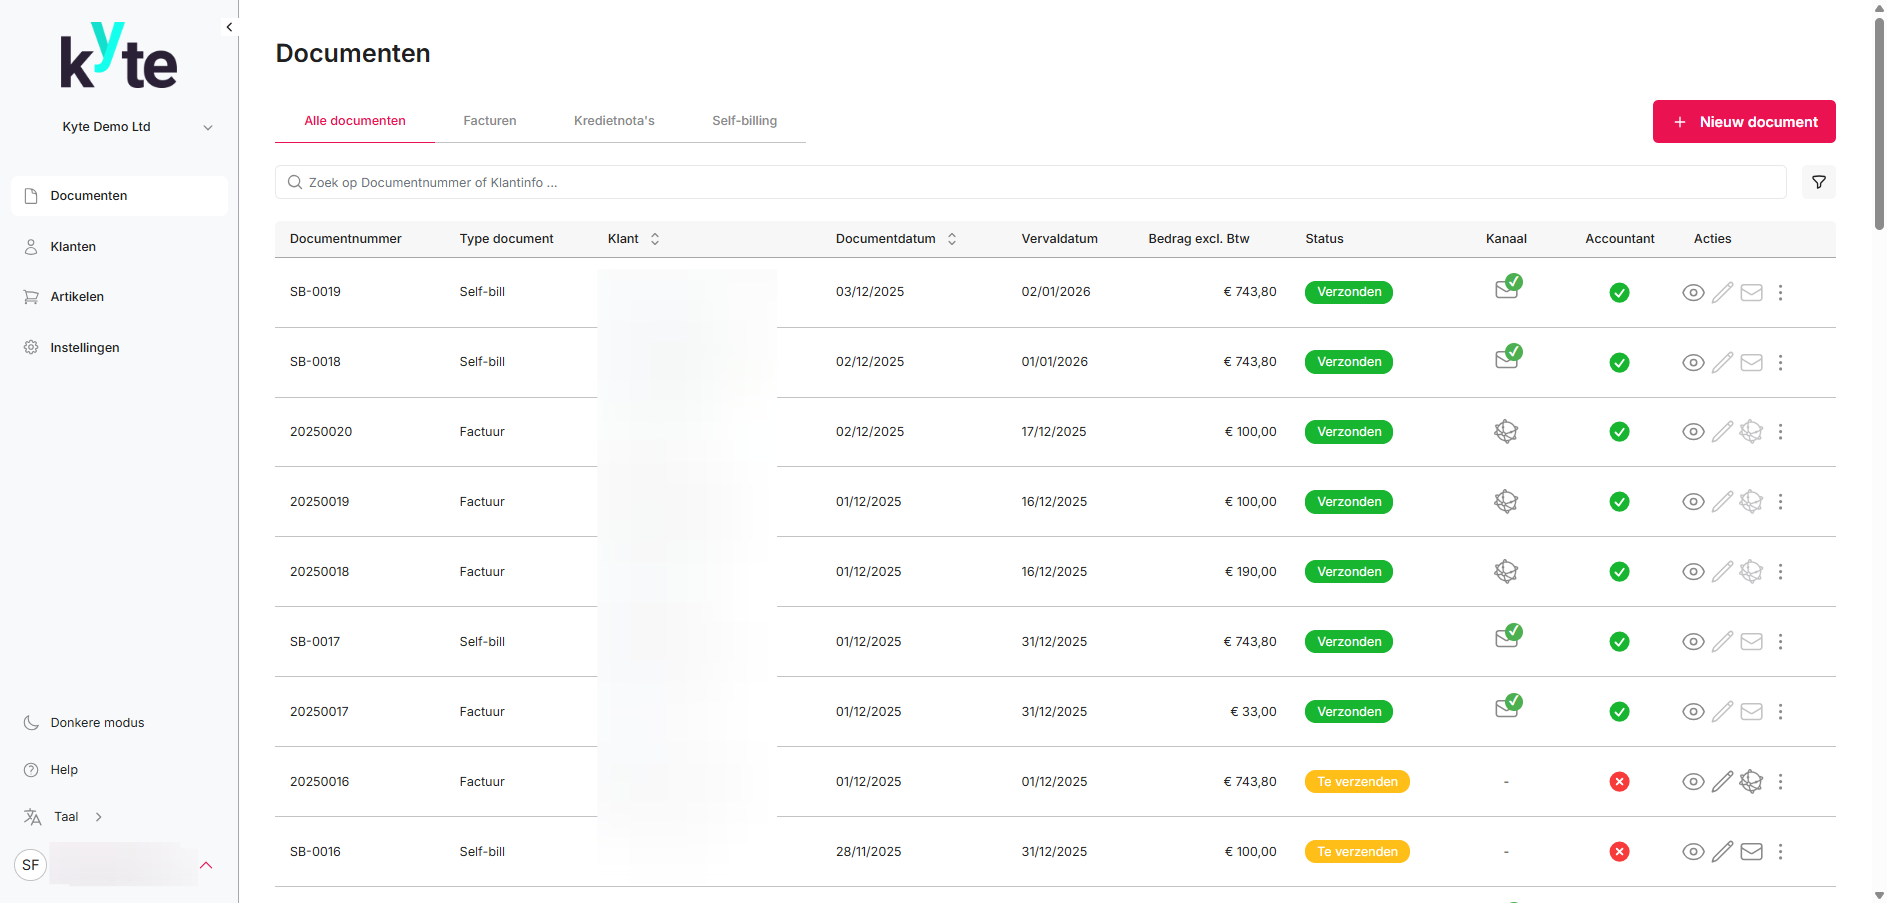Screen dimensions: 1887x903
Task: Click the Peppol send icon for 20250016
Action: pyautogui.click(x=1751, y=782)
